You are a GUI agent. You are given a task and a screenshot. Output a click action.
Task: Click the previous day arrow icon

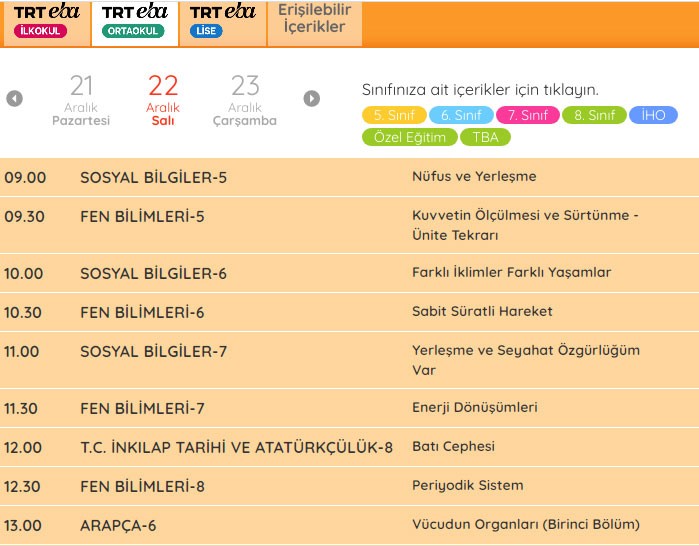14,98
